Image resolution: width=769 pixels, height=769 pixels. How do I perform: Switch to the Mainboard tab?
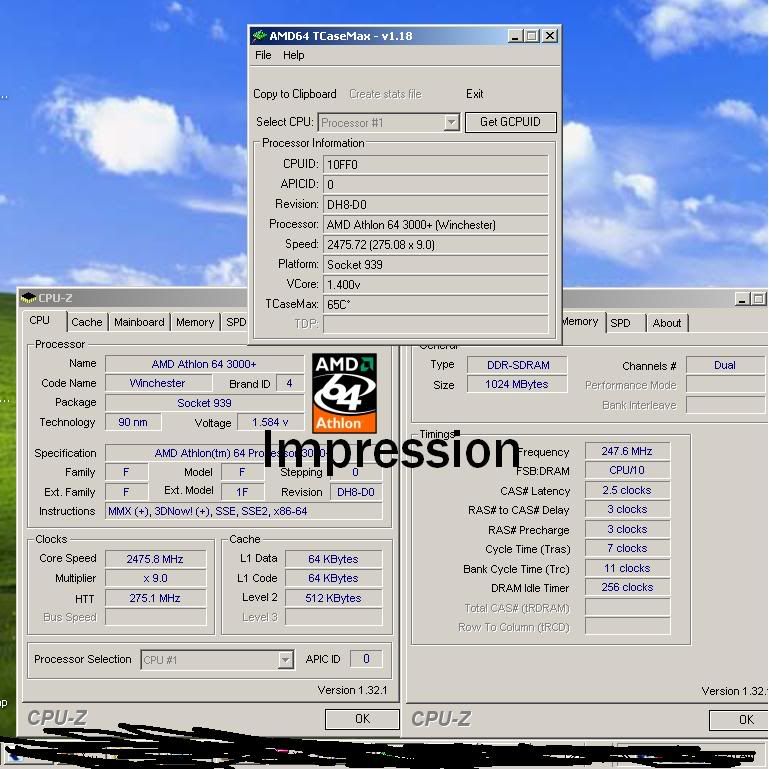(139, 322)
